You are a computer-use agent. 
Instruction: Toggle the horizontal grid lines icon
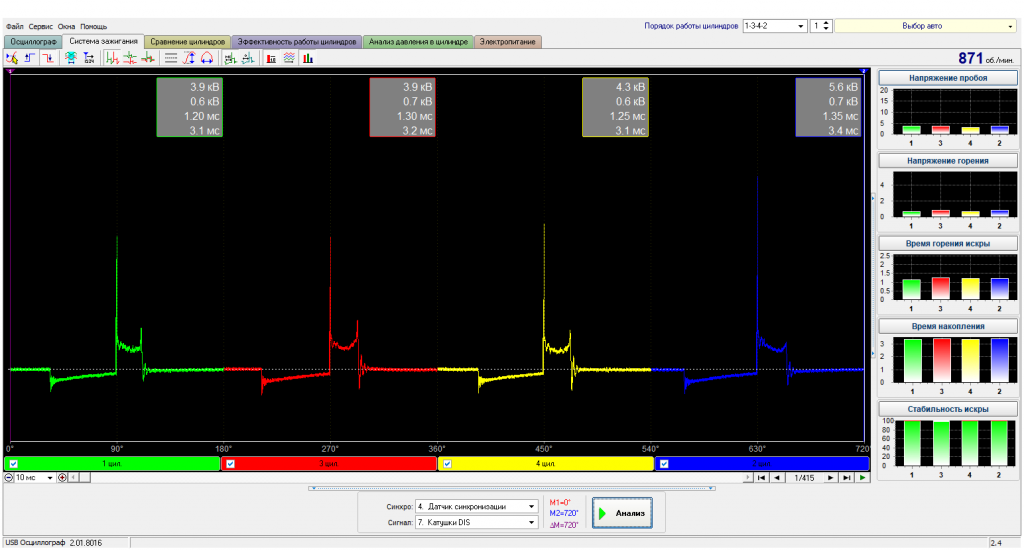170,58
